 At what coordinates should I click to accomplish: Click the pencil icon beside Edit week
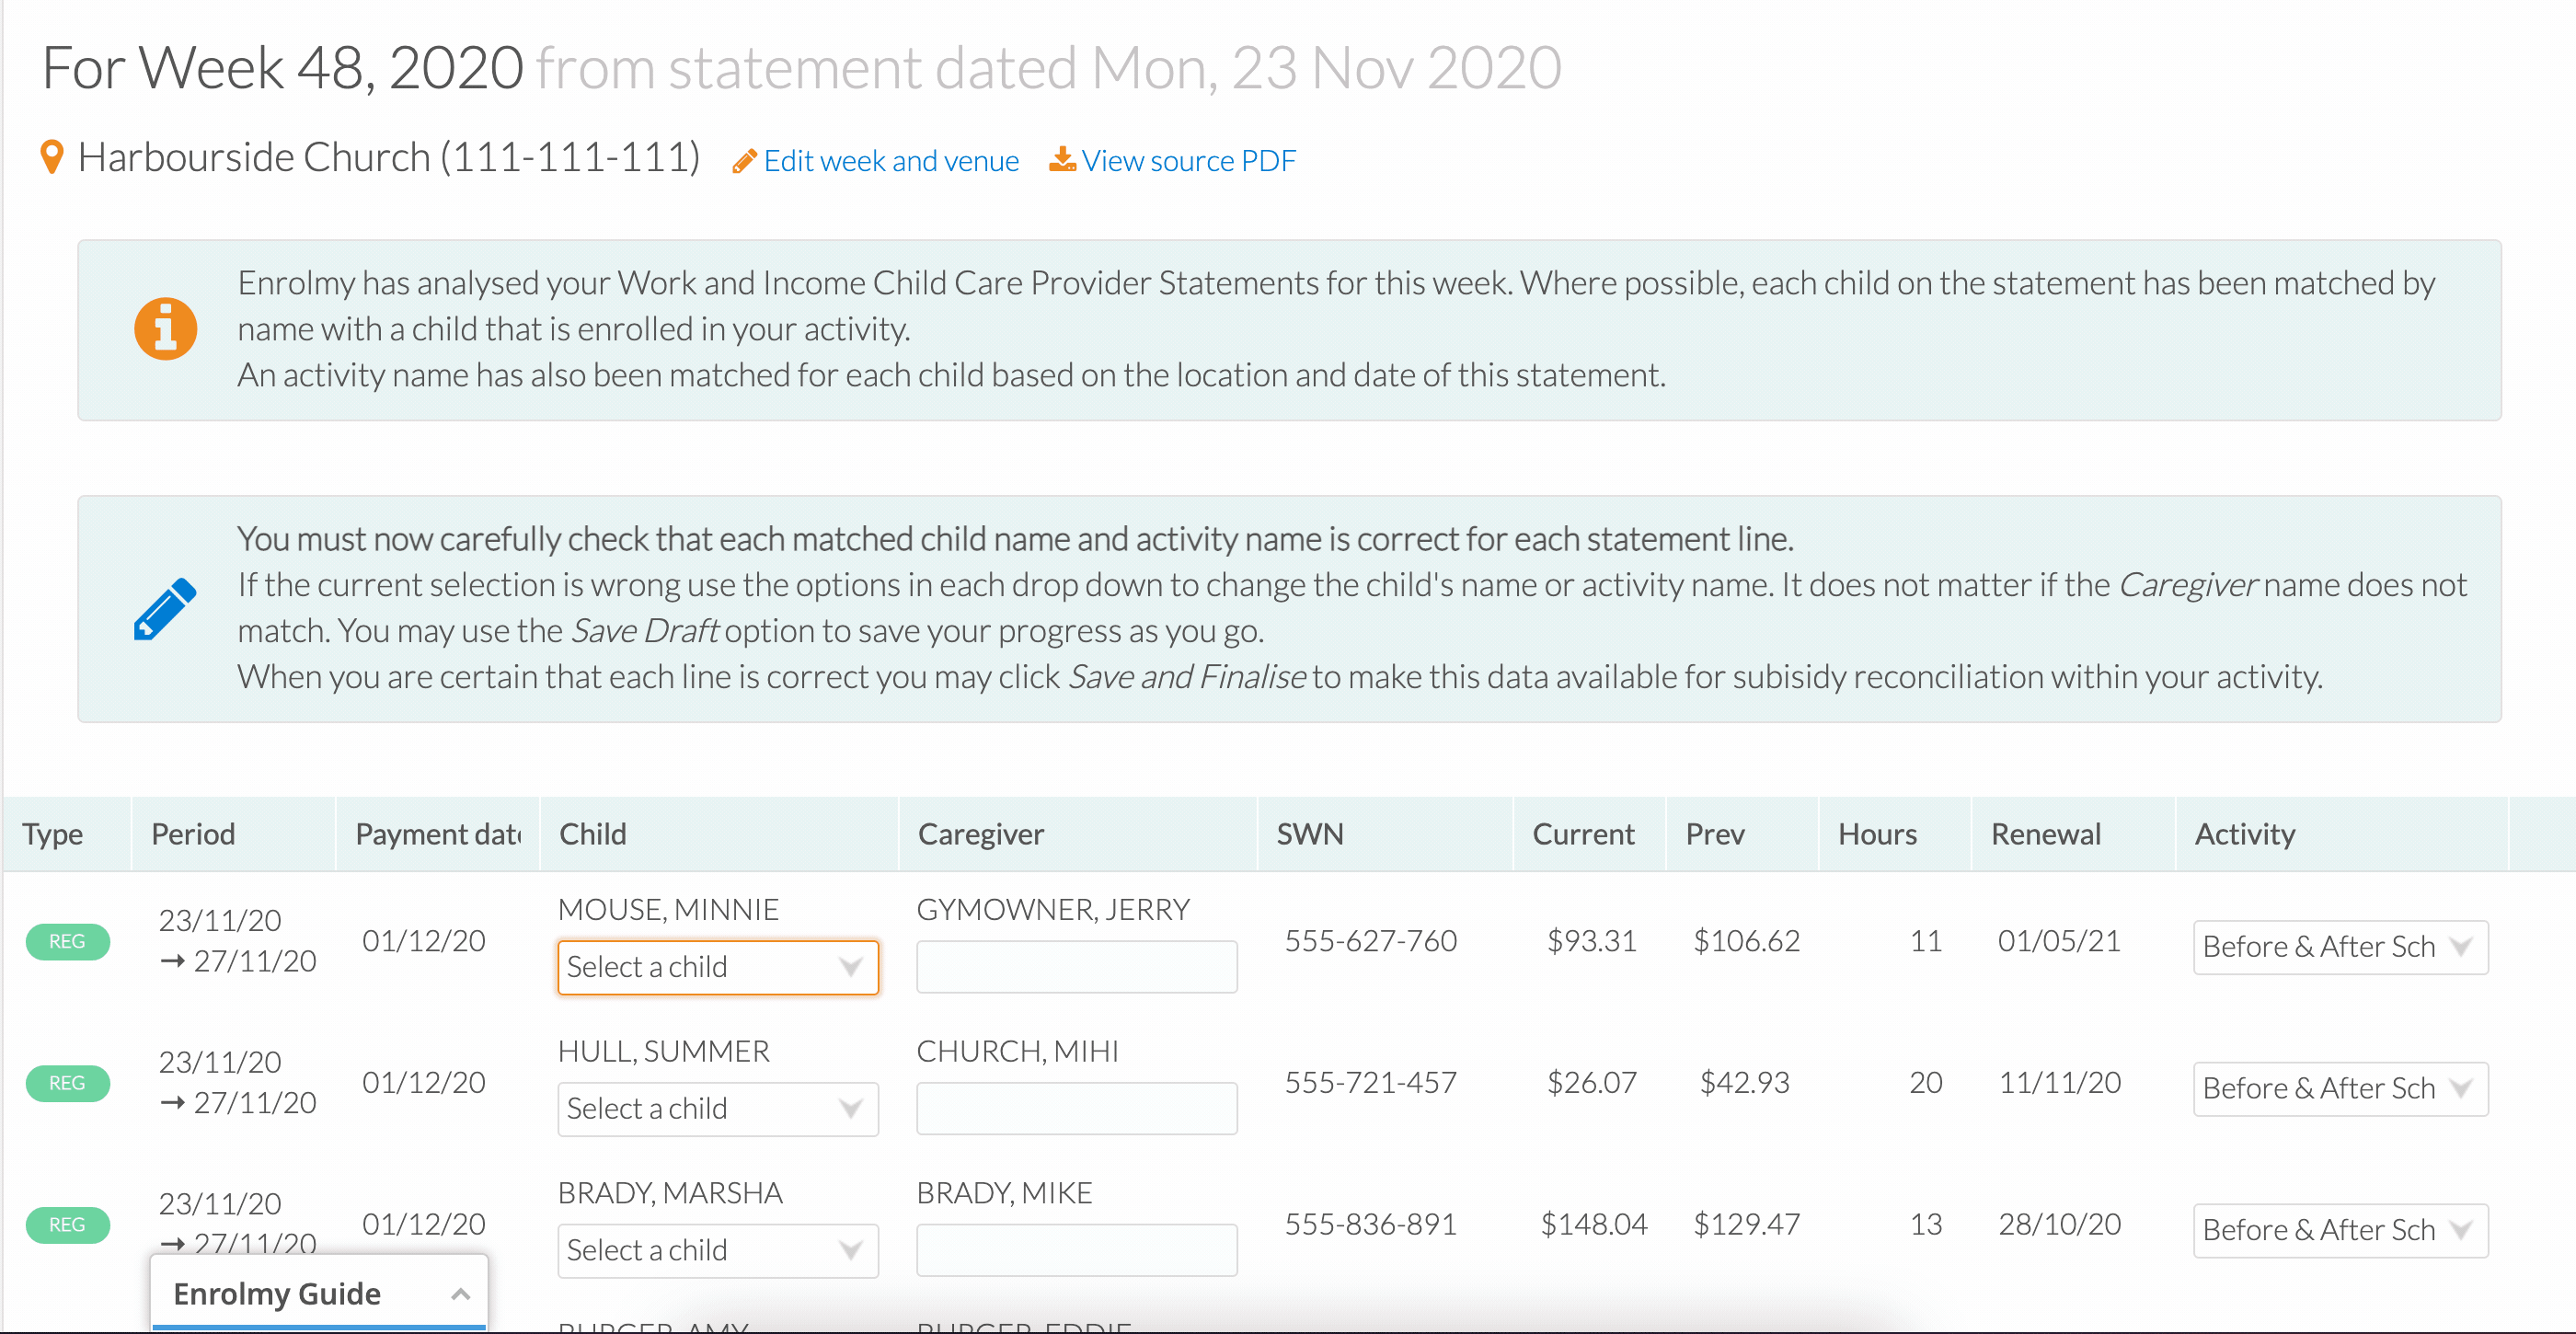(744, 161)
